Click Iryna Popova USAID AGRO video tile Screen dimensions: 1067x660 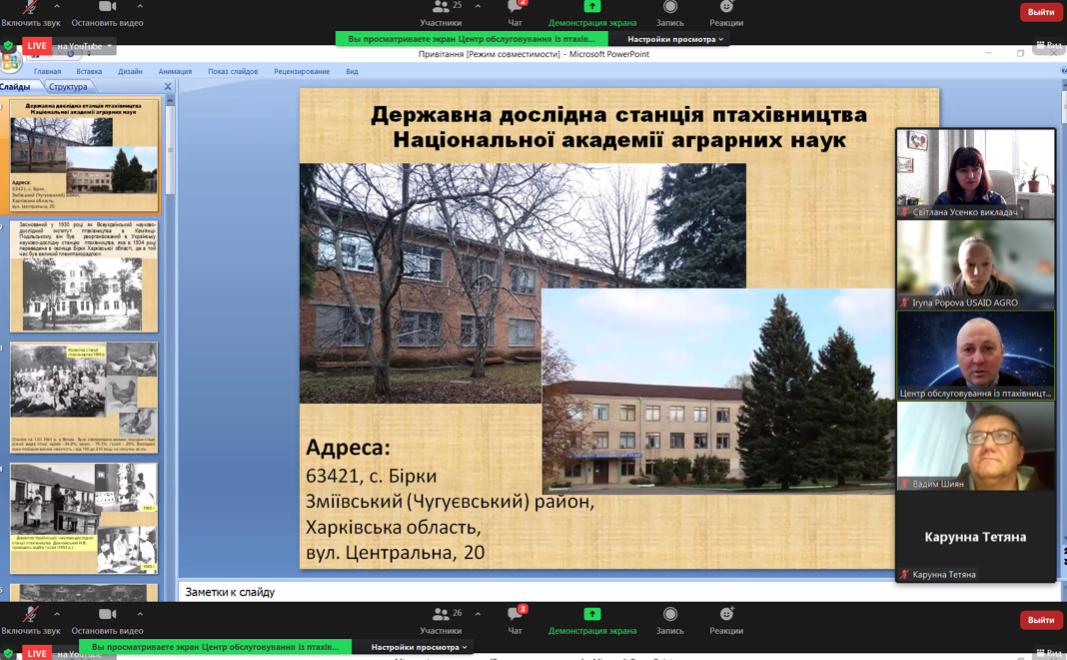(x=976, y=265)
